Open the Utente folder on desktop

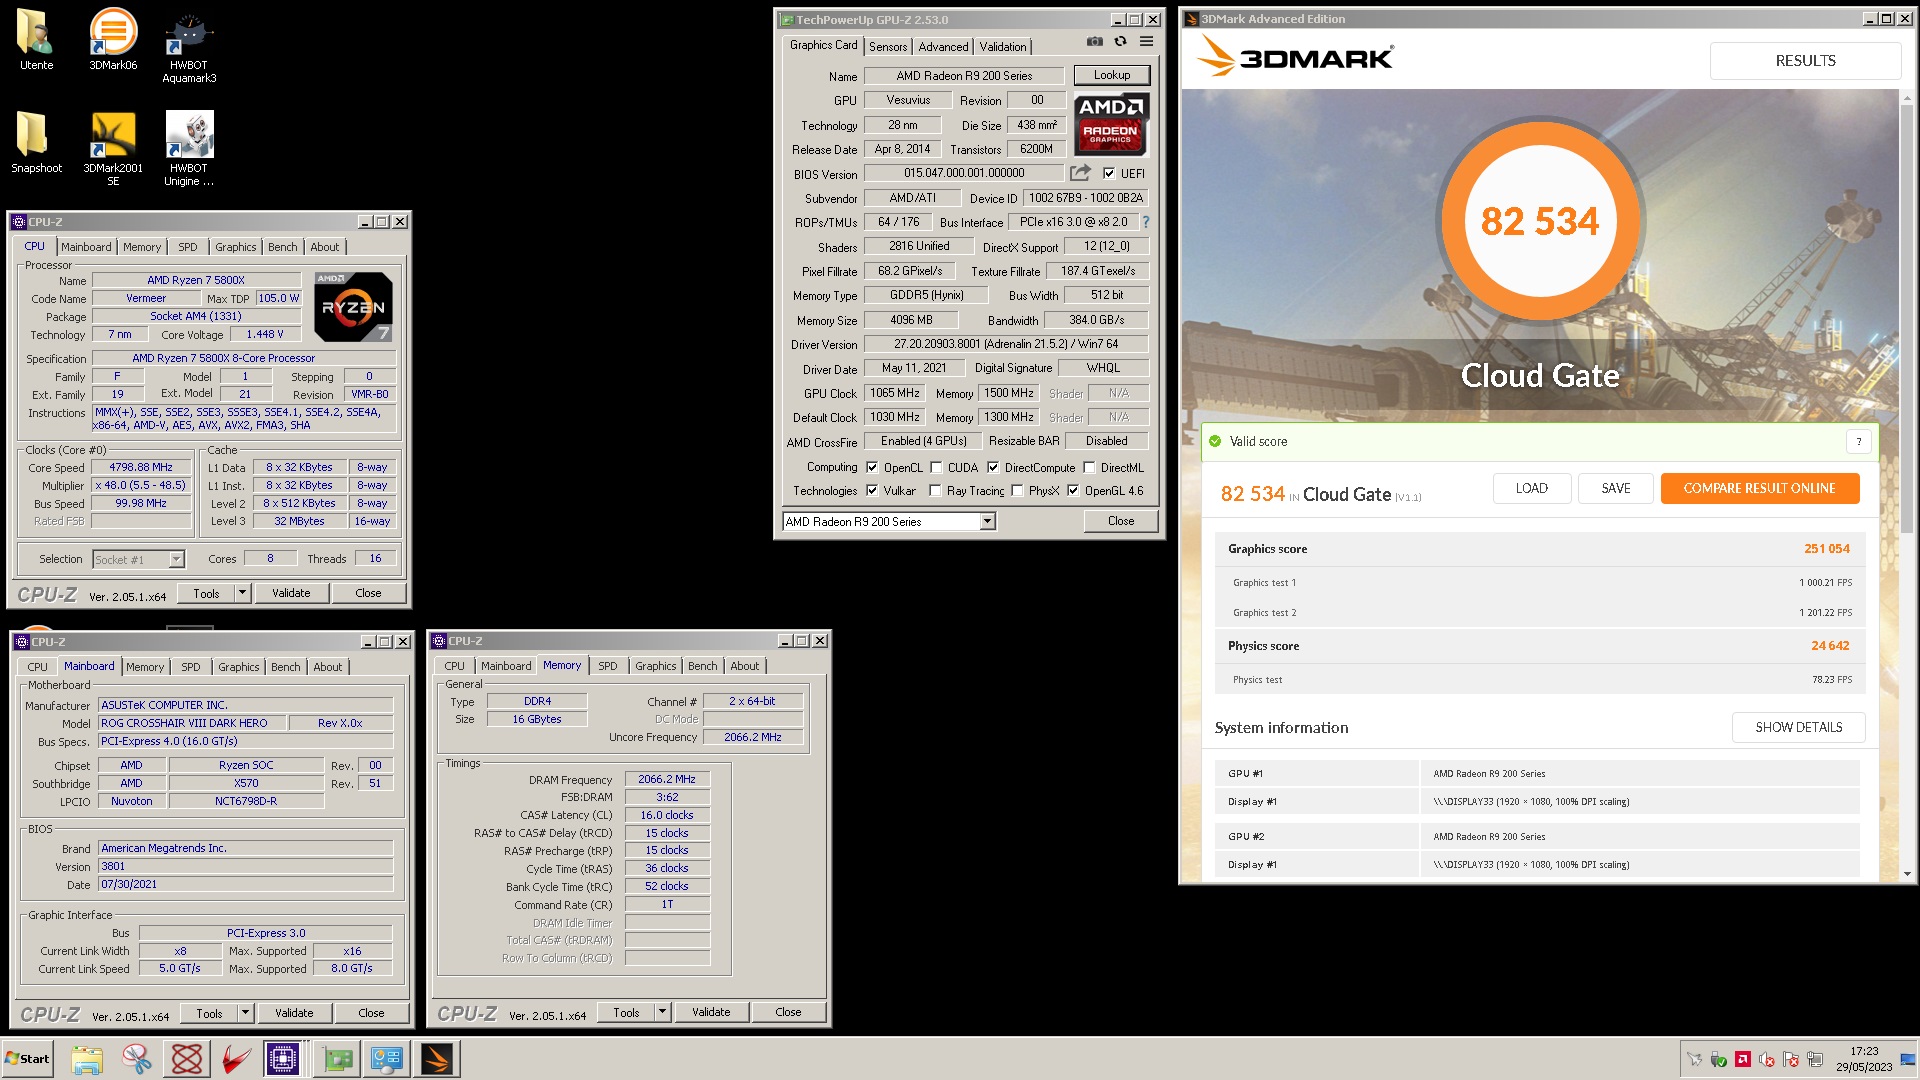pos(36,40)
